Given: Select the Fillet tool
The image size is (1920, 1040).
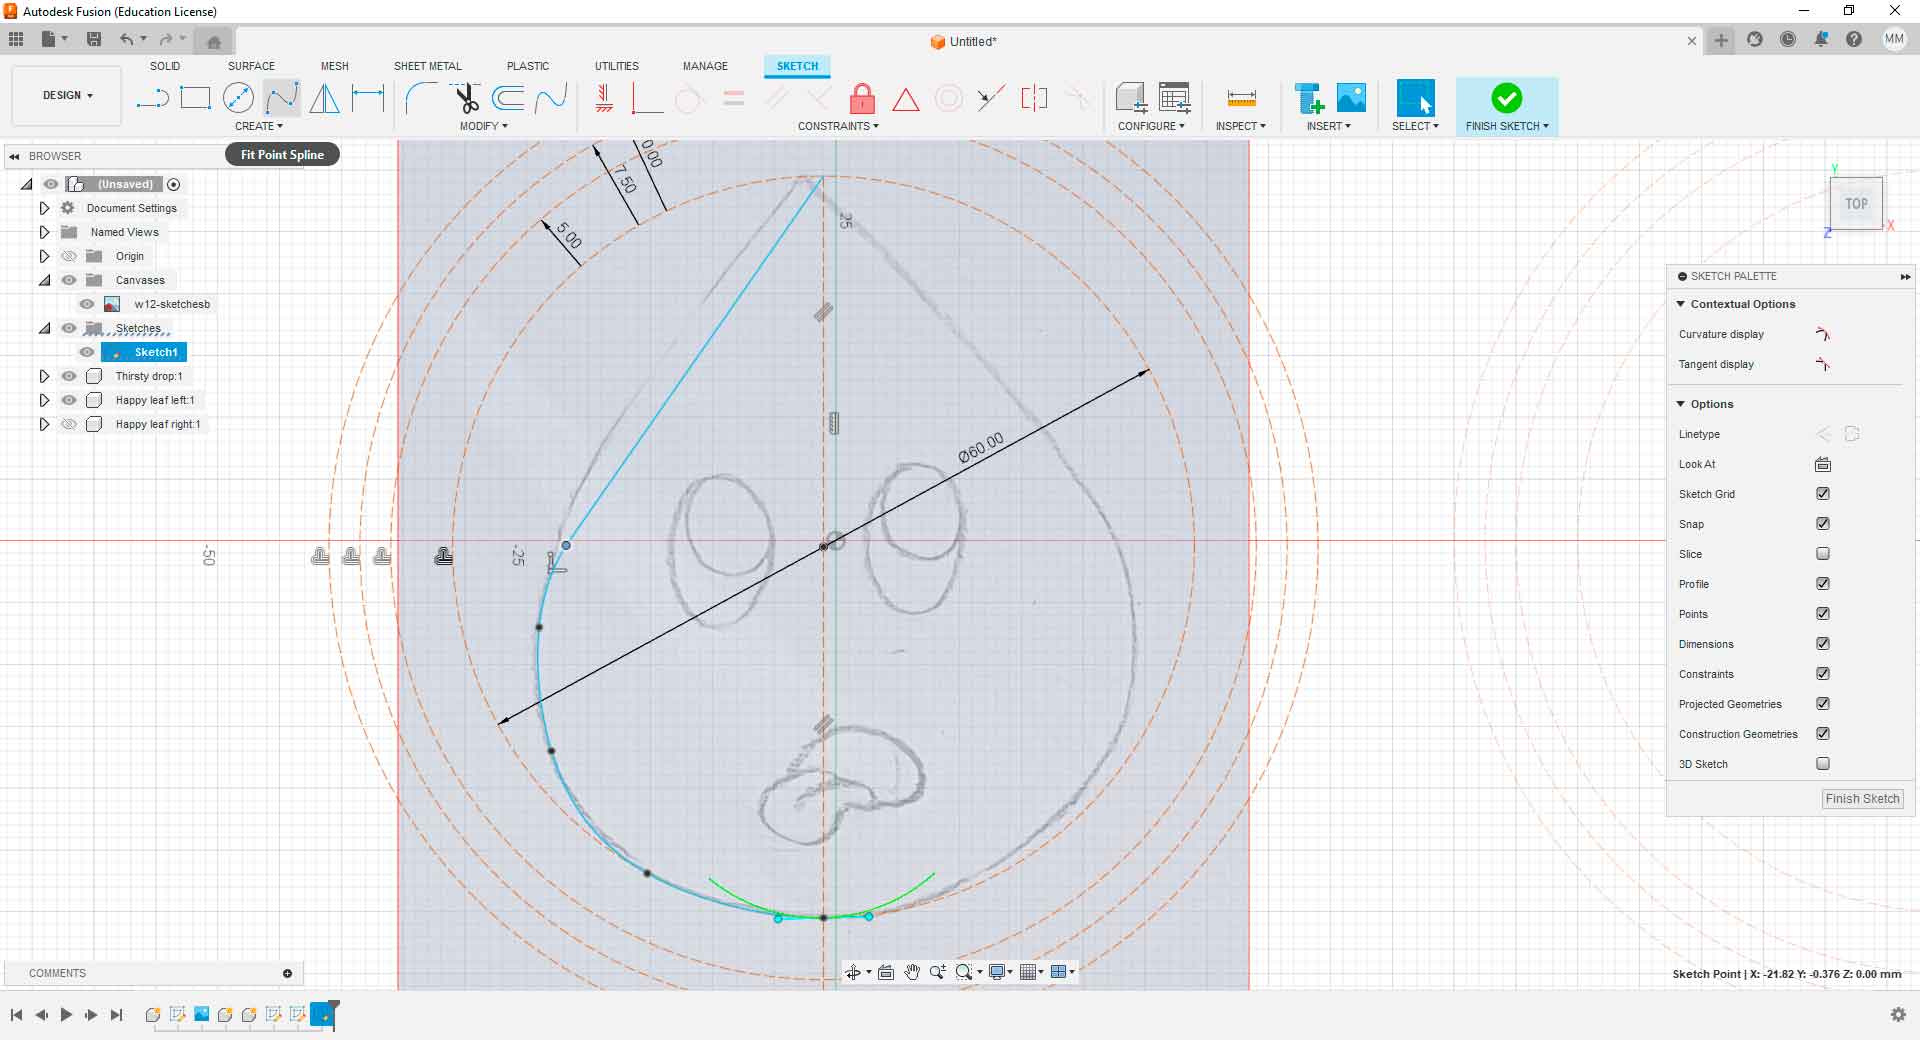Looking at the screenshot, I should click(x=420, y=98).
